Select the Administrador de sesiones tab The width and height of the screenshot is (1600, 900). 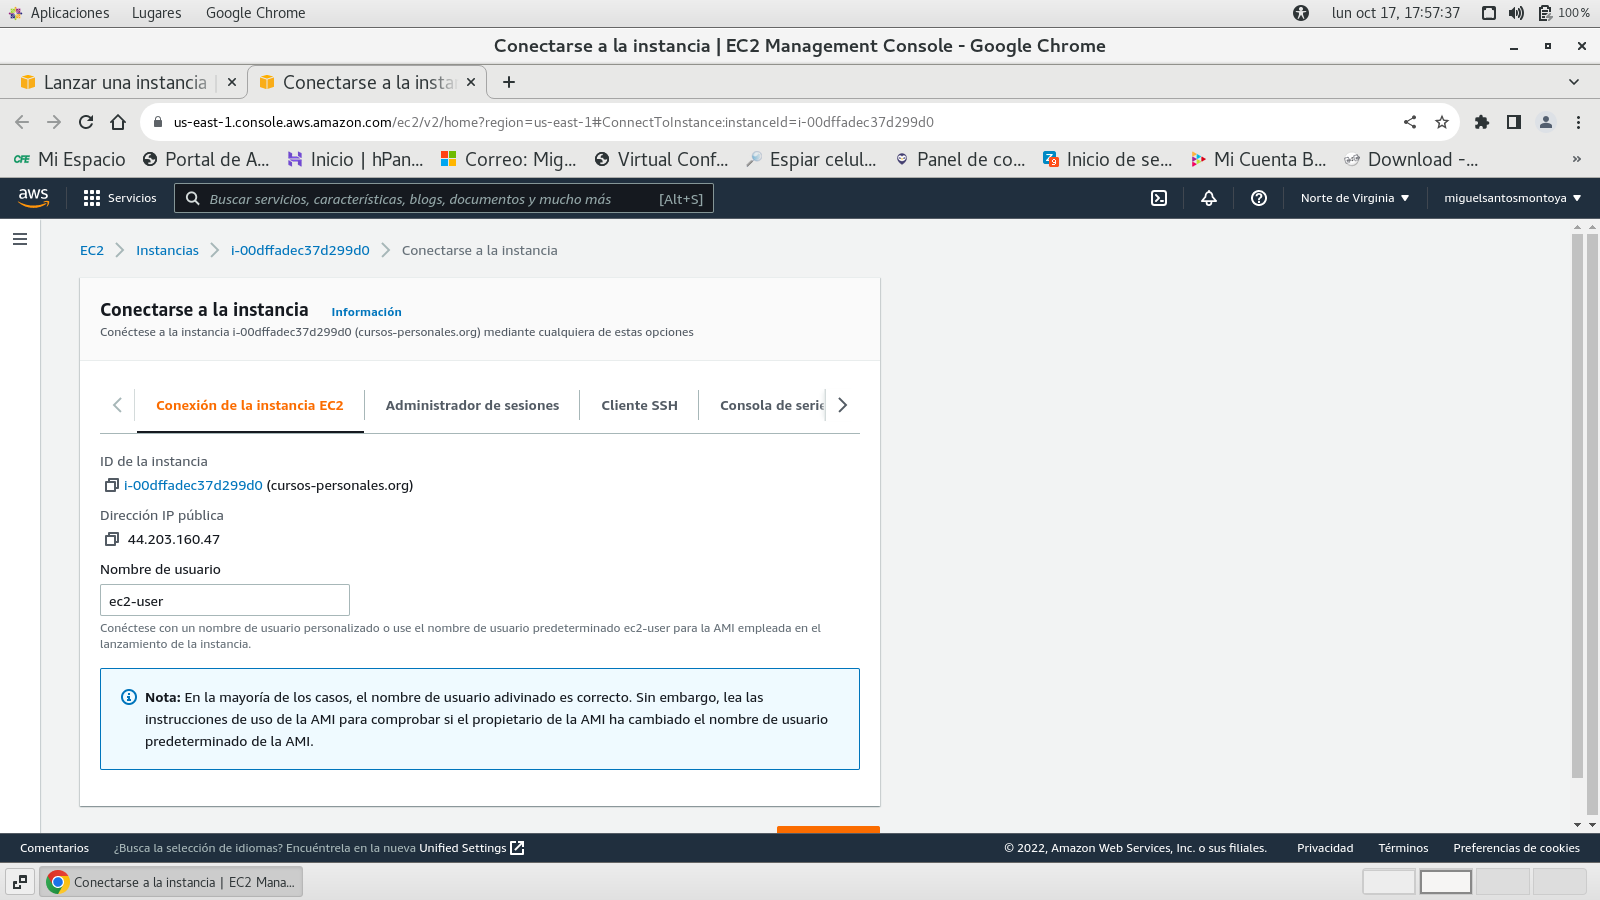472,405
